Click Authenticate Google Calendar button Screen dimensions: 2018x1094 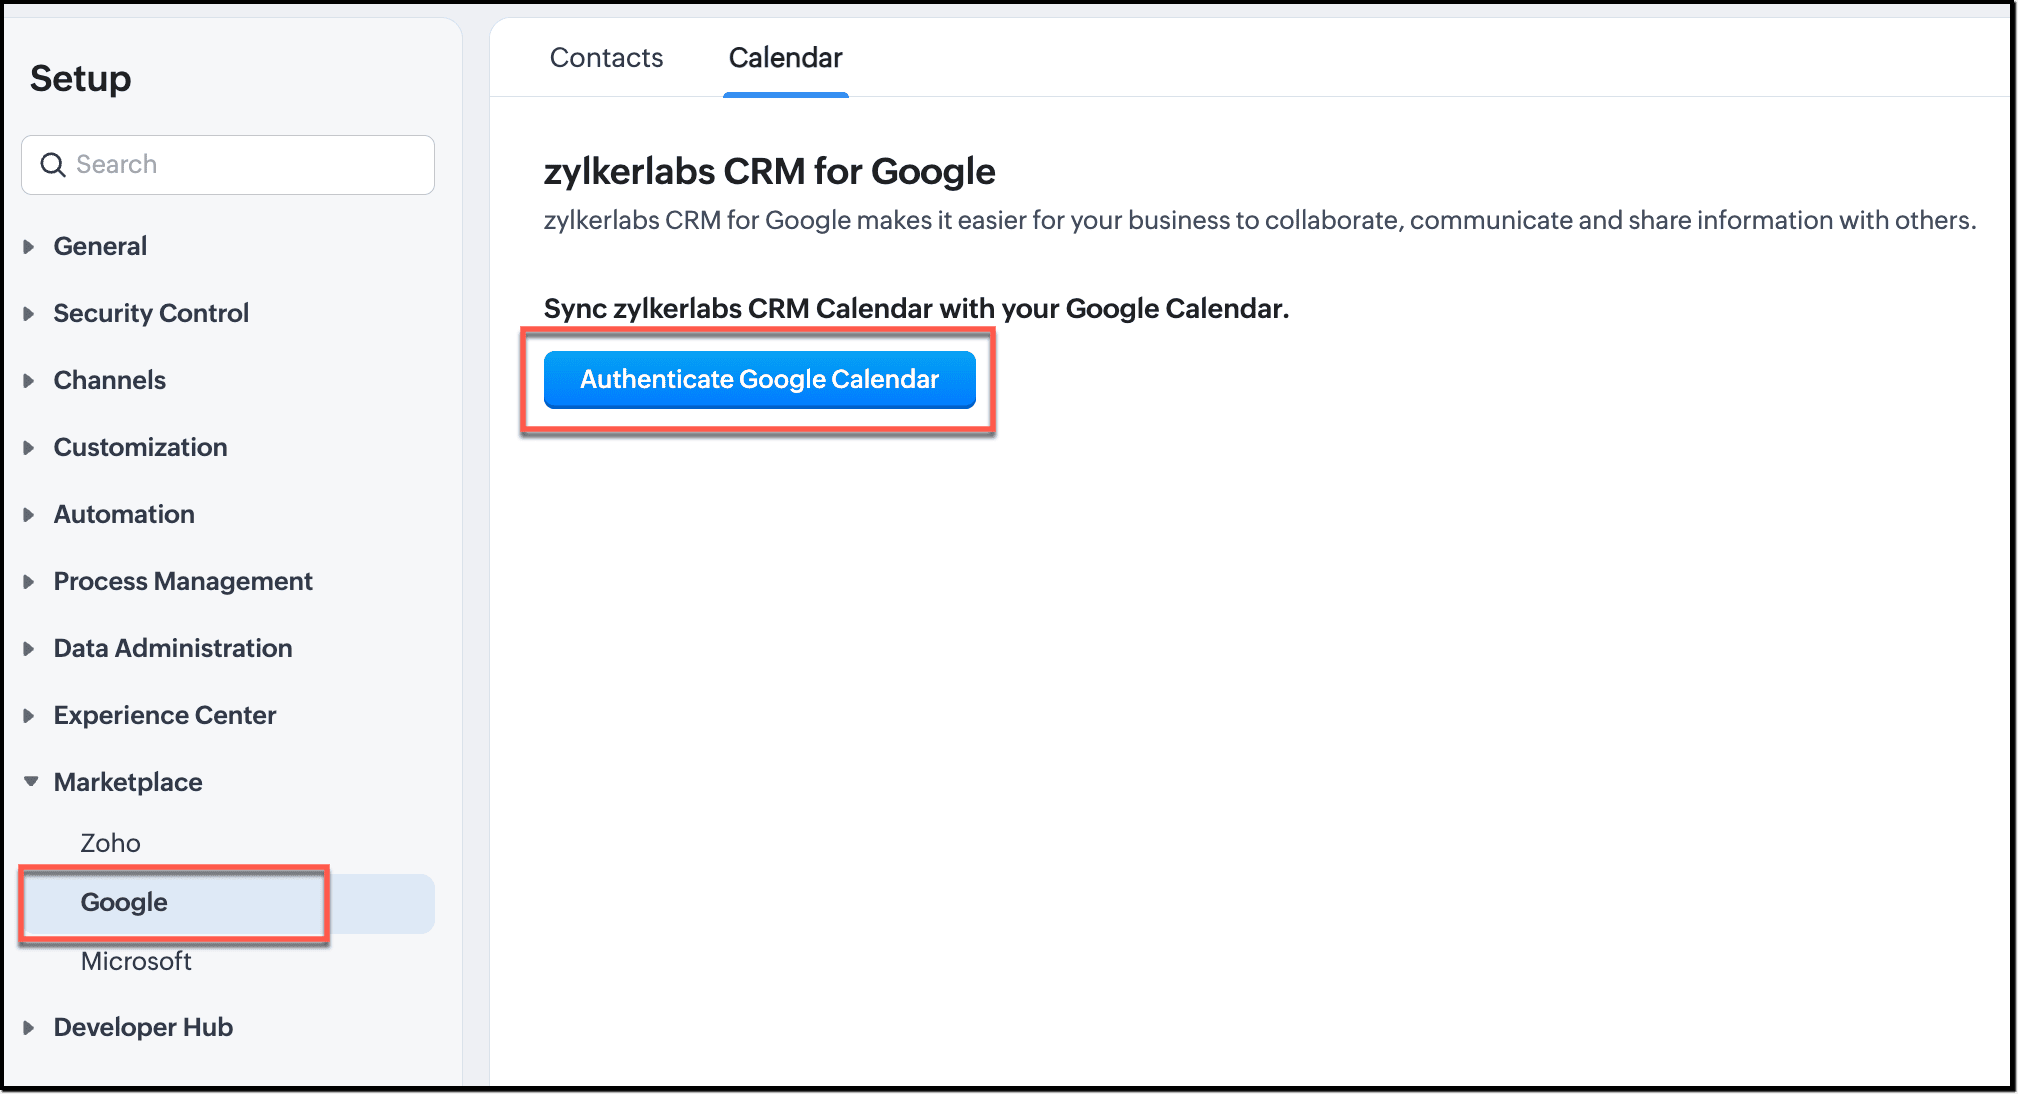click(x=759, y=380)
